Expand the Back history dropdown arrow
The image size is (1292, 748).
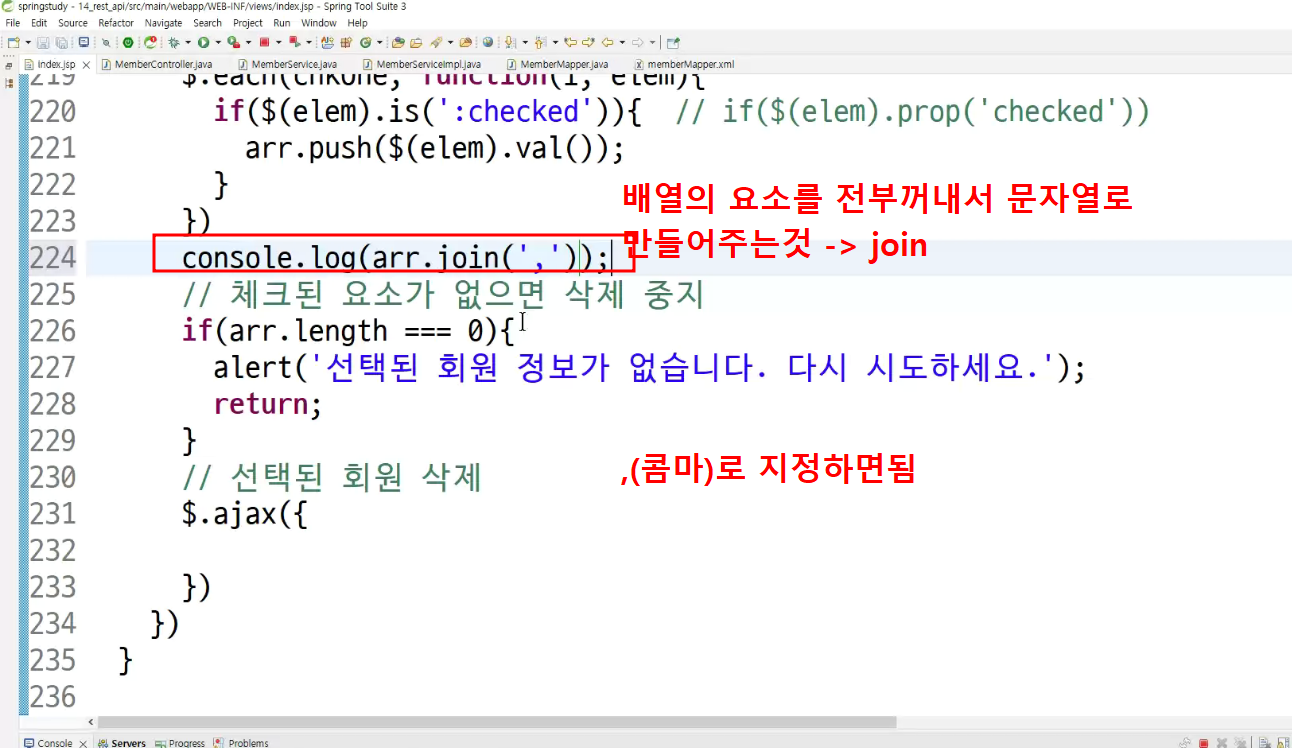tap(622, 42)
